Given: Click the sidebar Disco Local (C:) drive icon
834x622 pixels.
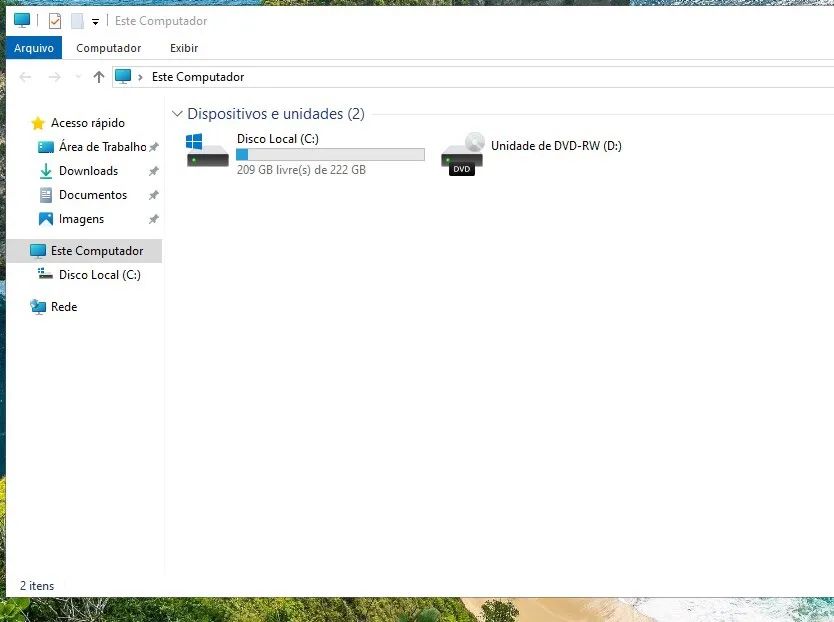Looking at the screenshot, I should 45,274.
